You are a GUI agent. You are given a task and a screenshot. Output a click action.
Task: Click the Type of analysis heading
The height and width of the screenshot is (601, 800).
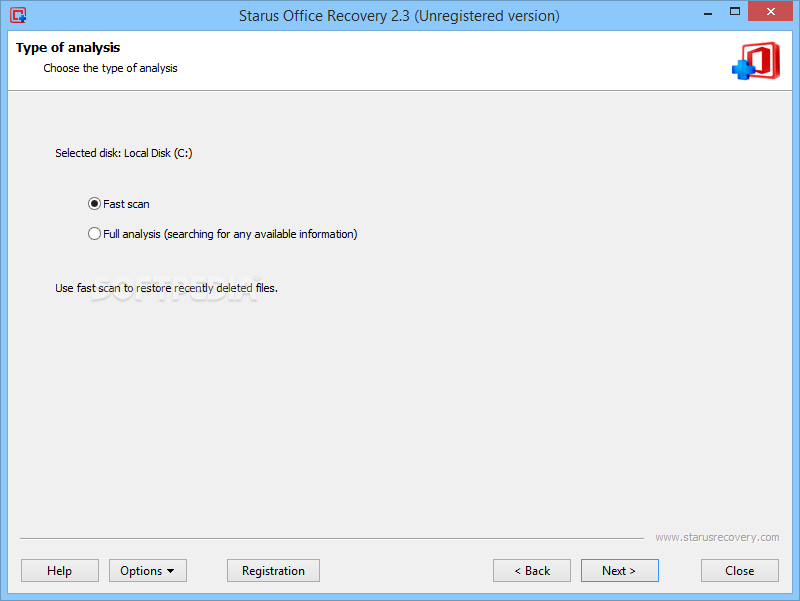click(x=68, y=47)
